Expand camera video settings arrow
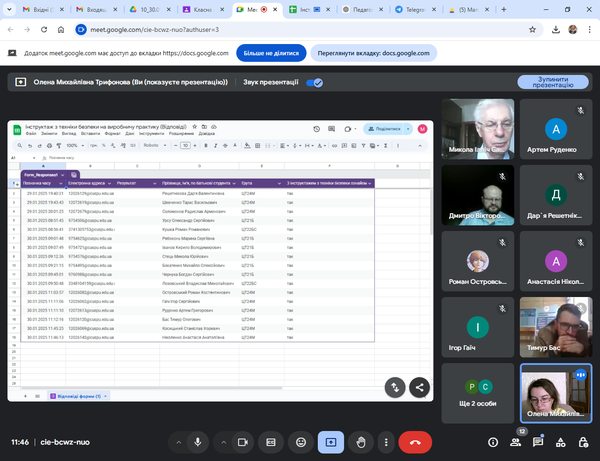 (x=224, y=441)
